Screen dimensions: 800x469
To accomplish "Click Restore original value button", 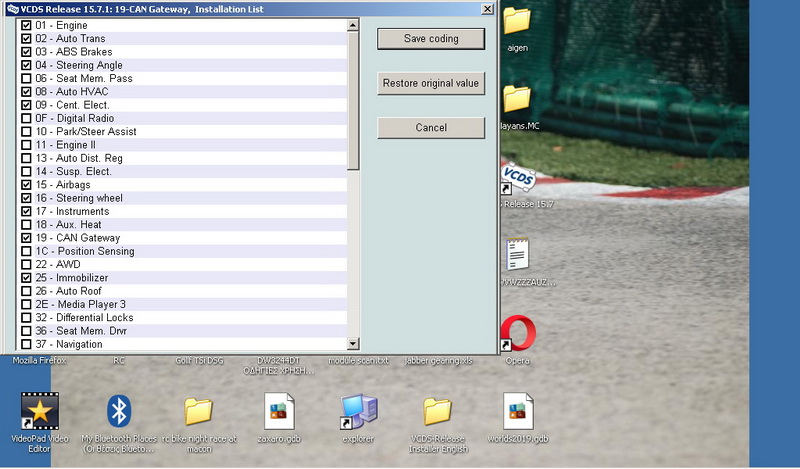I will (x=431, y=83).
